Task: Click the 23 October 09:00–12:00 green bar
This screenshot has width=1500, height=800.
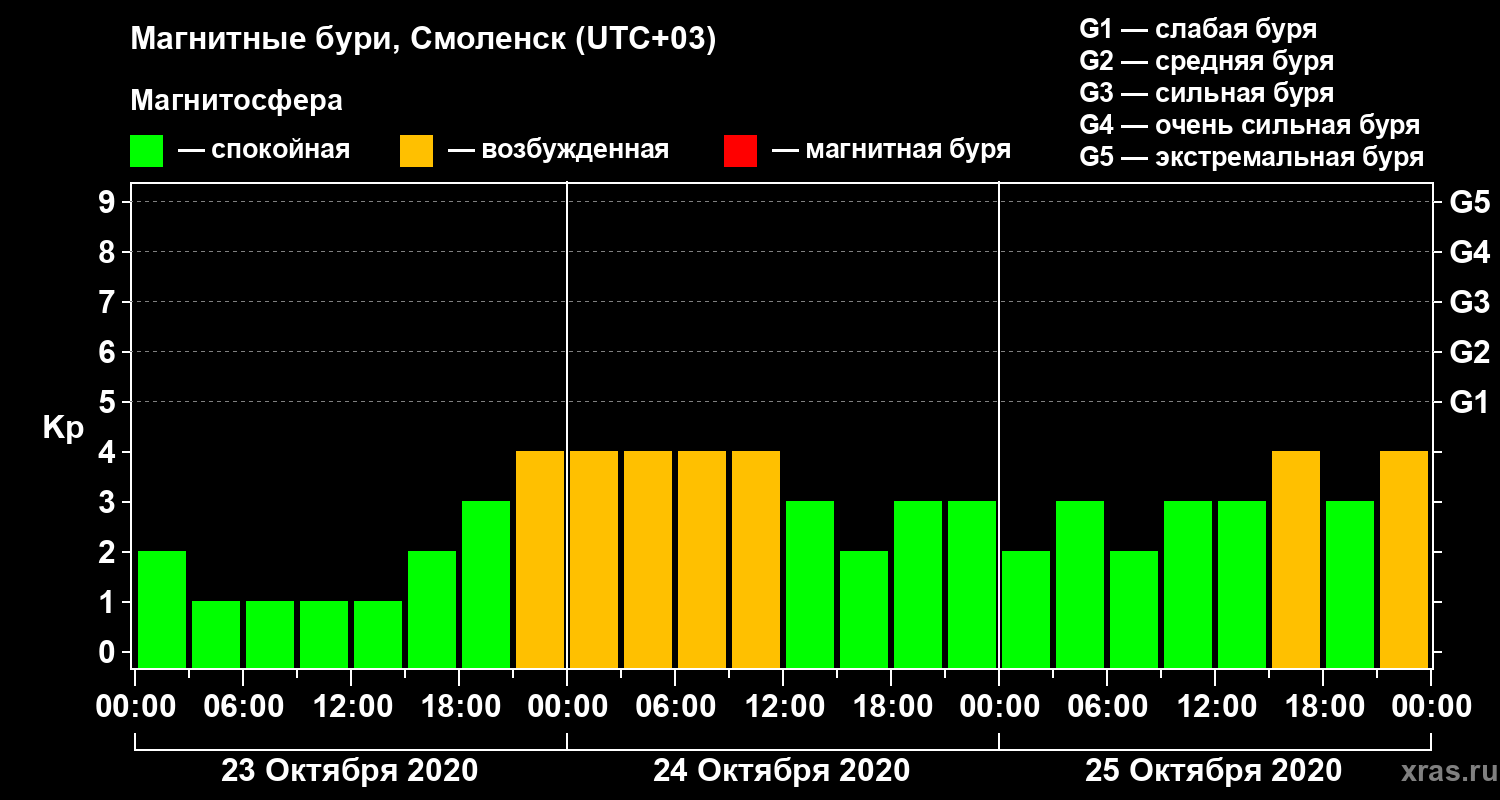Action: (324, 634)
